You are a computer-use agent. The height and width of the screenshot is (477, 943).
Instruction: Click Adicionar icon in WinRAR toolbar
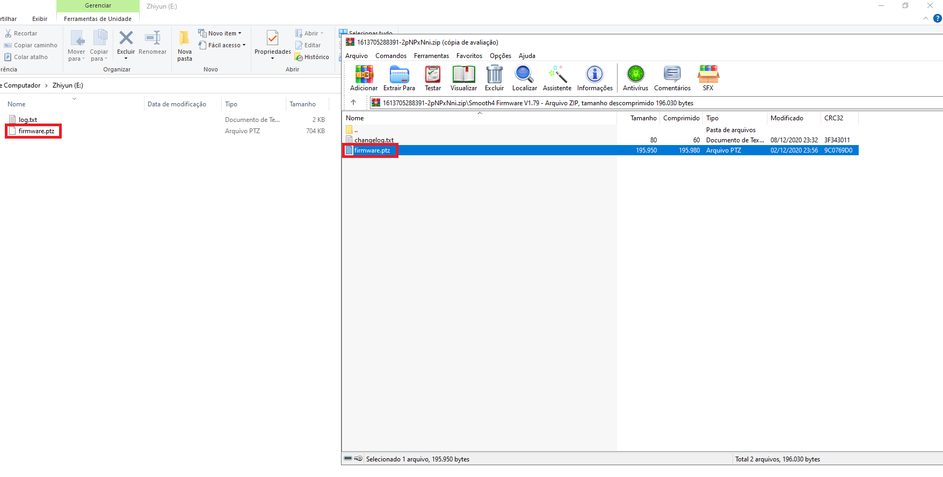pyautogui.click(x=363, y=78)
